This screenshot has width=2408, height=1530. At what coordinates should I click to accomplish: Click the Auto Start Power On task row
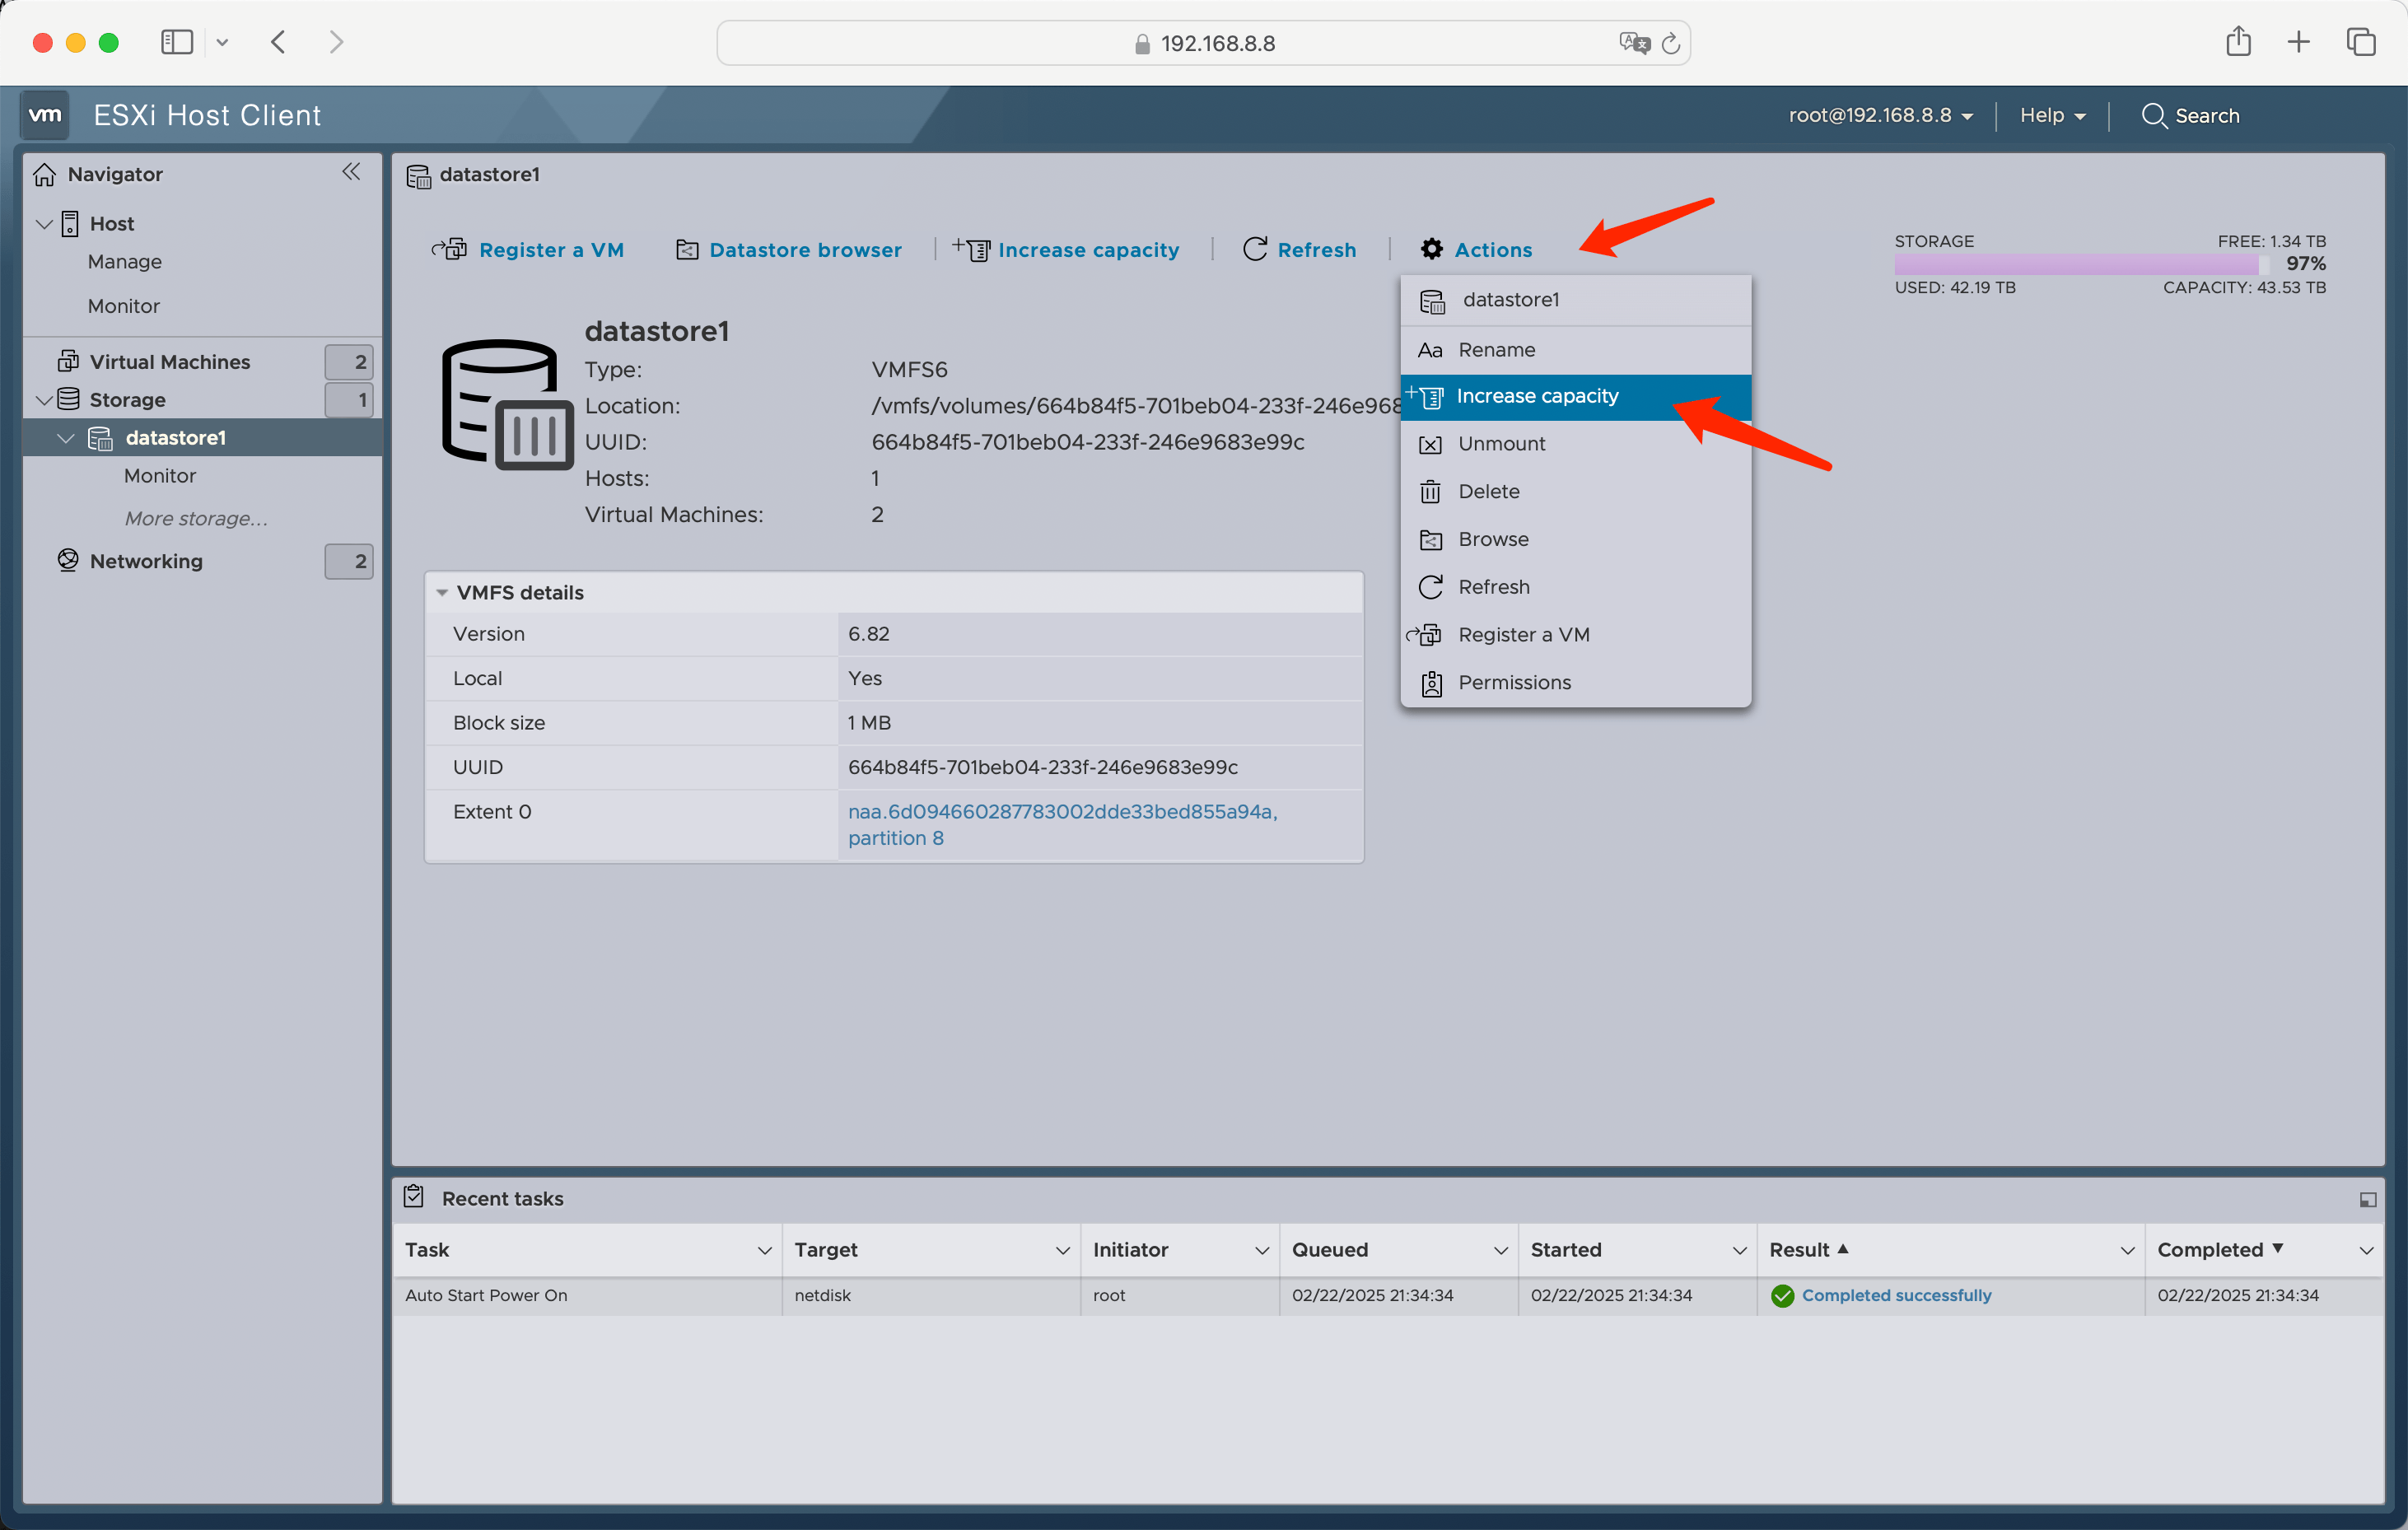point(1387,1295)
